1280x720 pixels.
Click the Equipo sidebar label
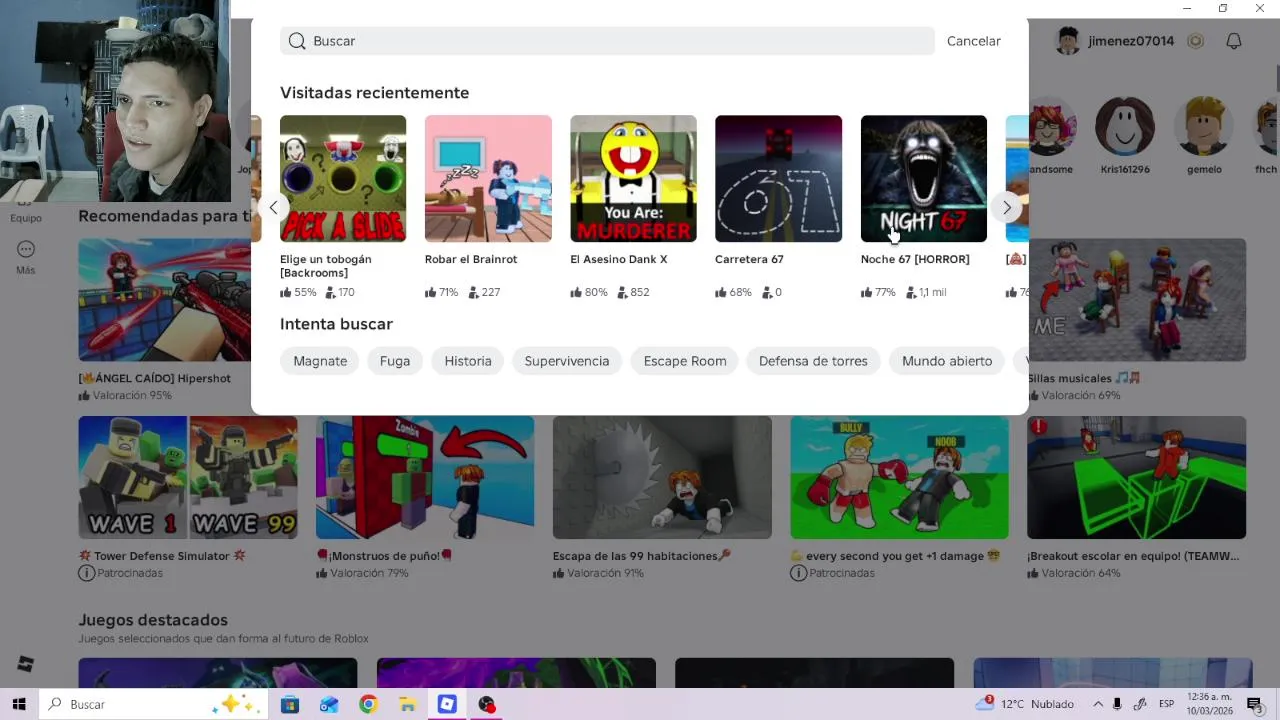tap(26, 217)
